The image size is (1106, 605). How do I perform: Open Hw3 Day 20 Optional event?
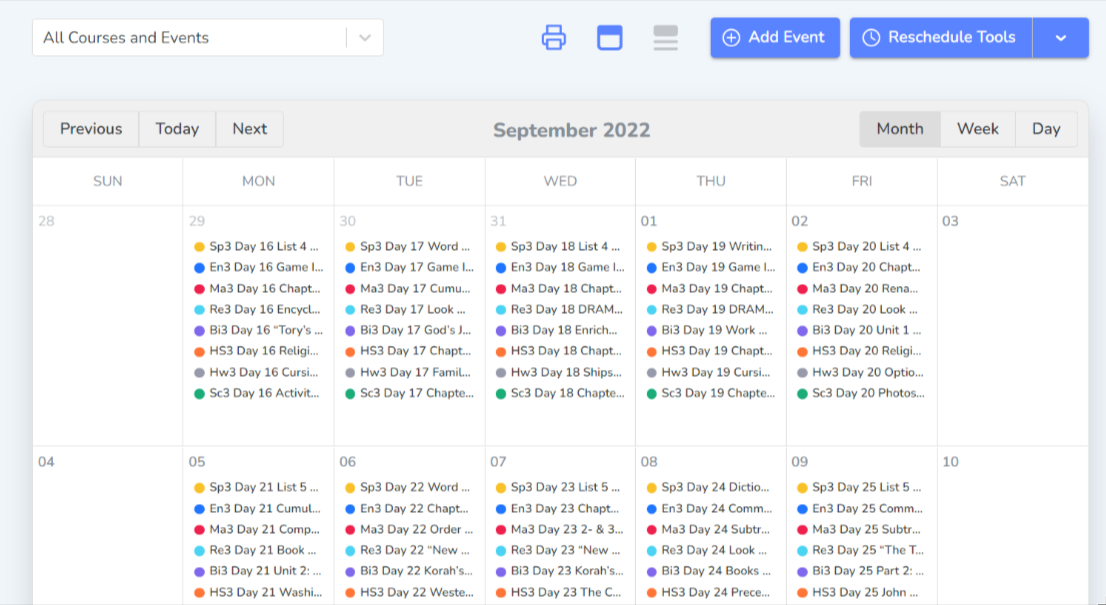pyautogui.click(x=861, y=372)
